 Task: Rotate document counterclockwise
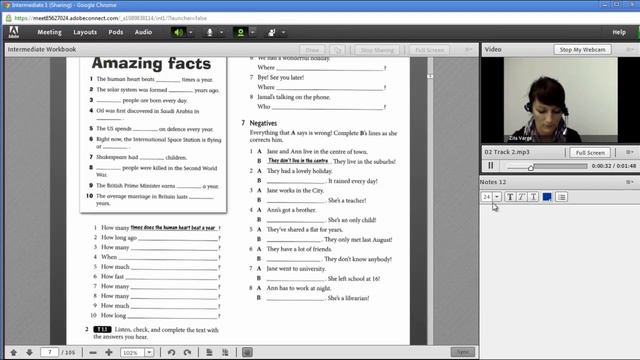pyautogui.click(x=171, y=352)
